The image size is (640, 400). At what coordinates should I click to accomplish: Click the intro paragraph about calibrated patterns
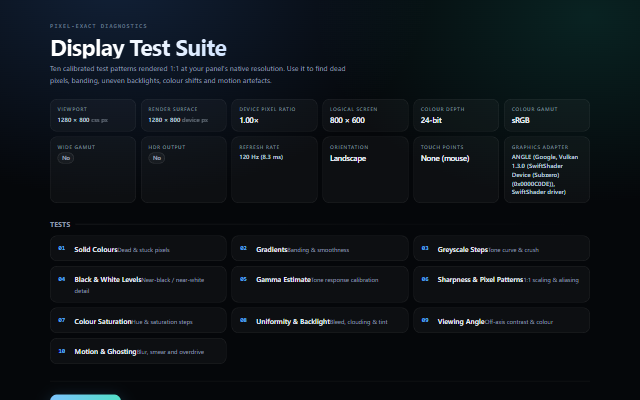[x=198, y=75]
